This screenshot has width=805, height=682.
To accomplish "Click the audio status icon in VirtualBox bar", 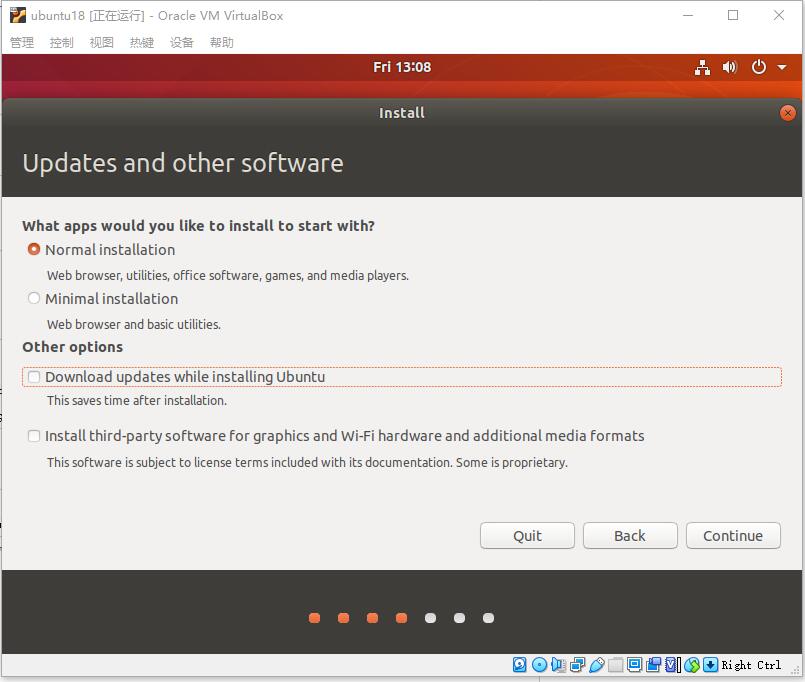I will (558, 665).
